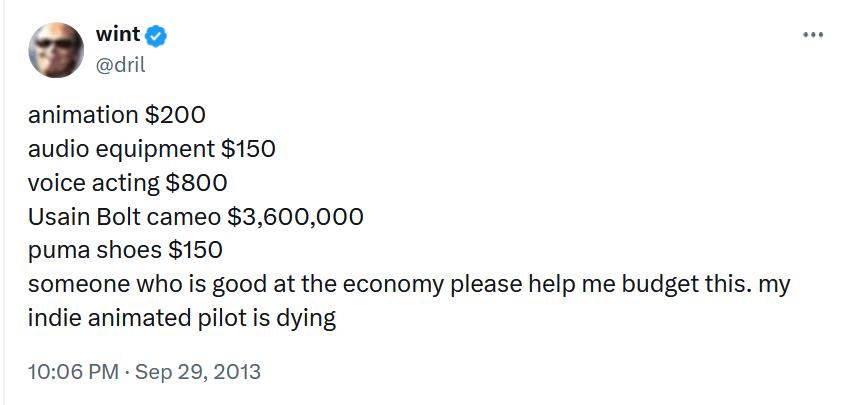Open wint's profile picture

[x=58, y=50]
